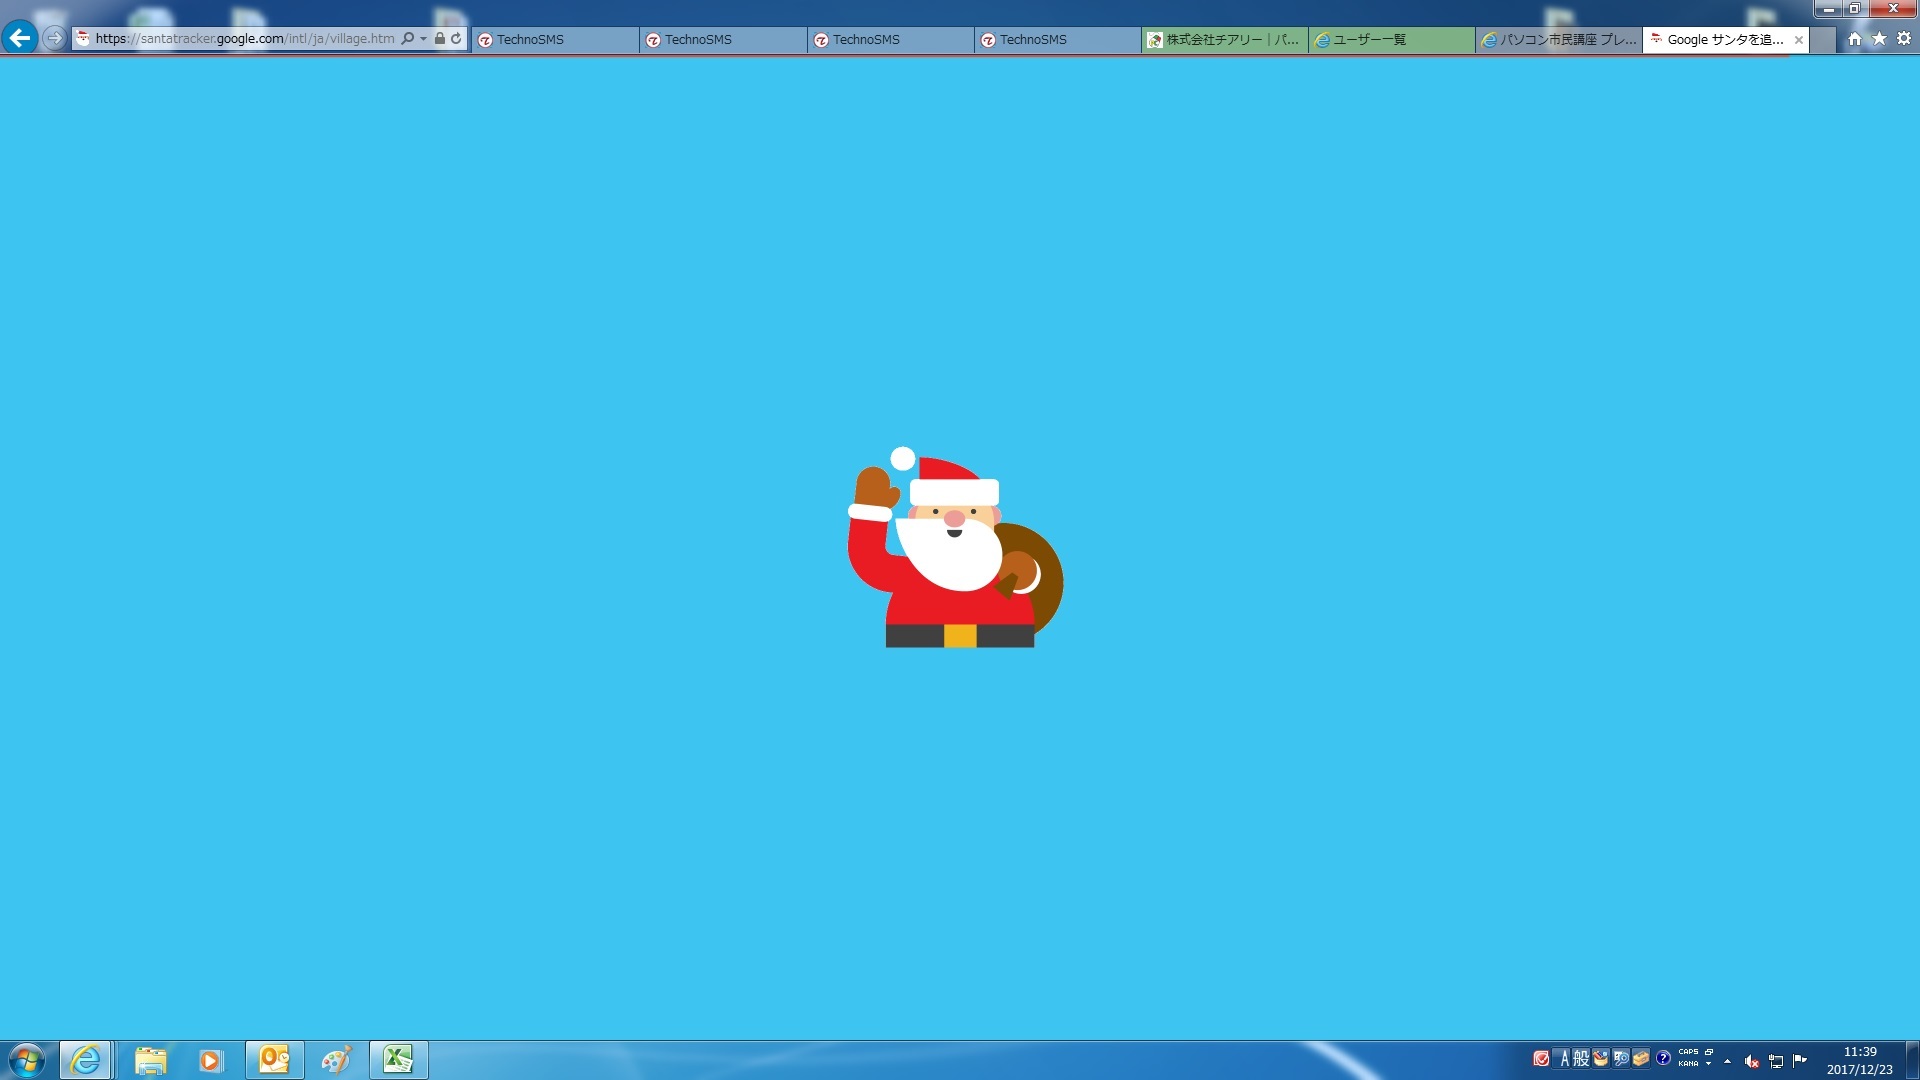The height and width of the screenshot is (1080, 1920).
Task: Switch to the ユーザー一覧 tab
Action: coord(1390,39)
